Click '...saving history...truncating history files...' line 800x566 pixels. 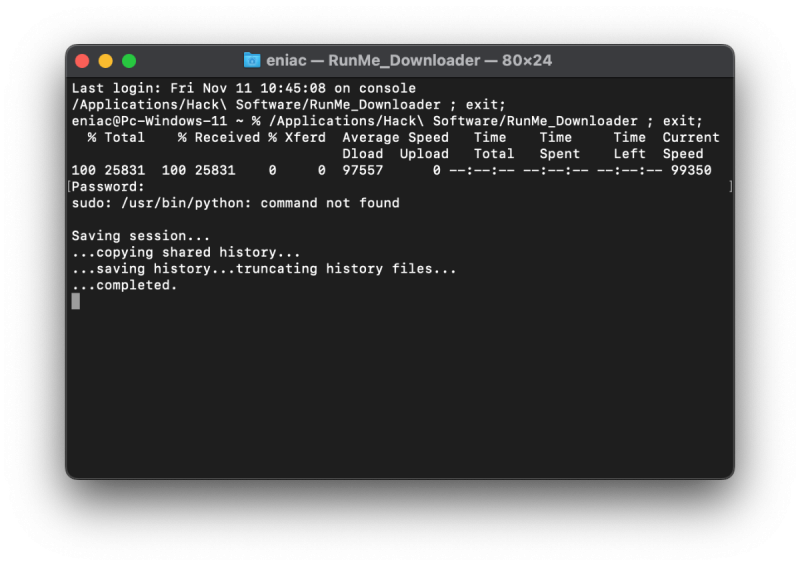pos(264,268)
